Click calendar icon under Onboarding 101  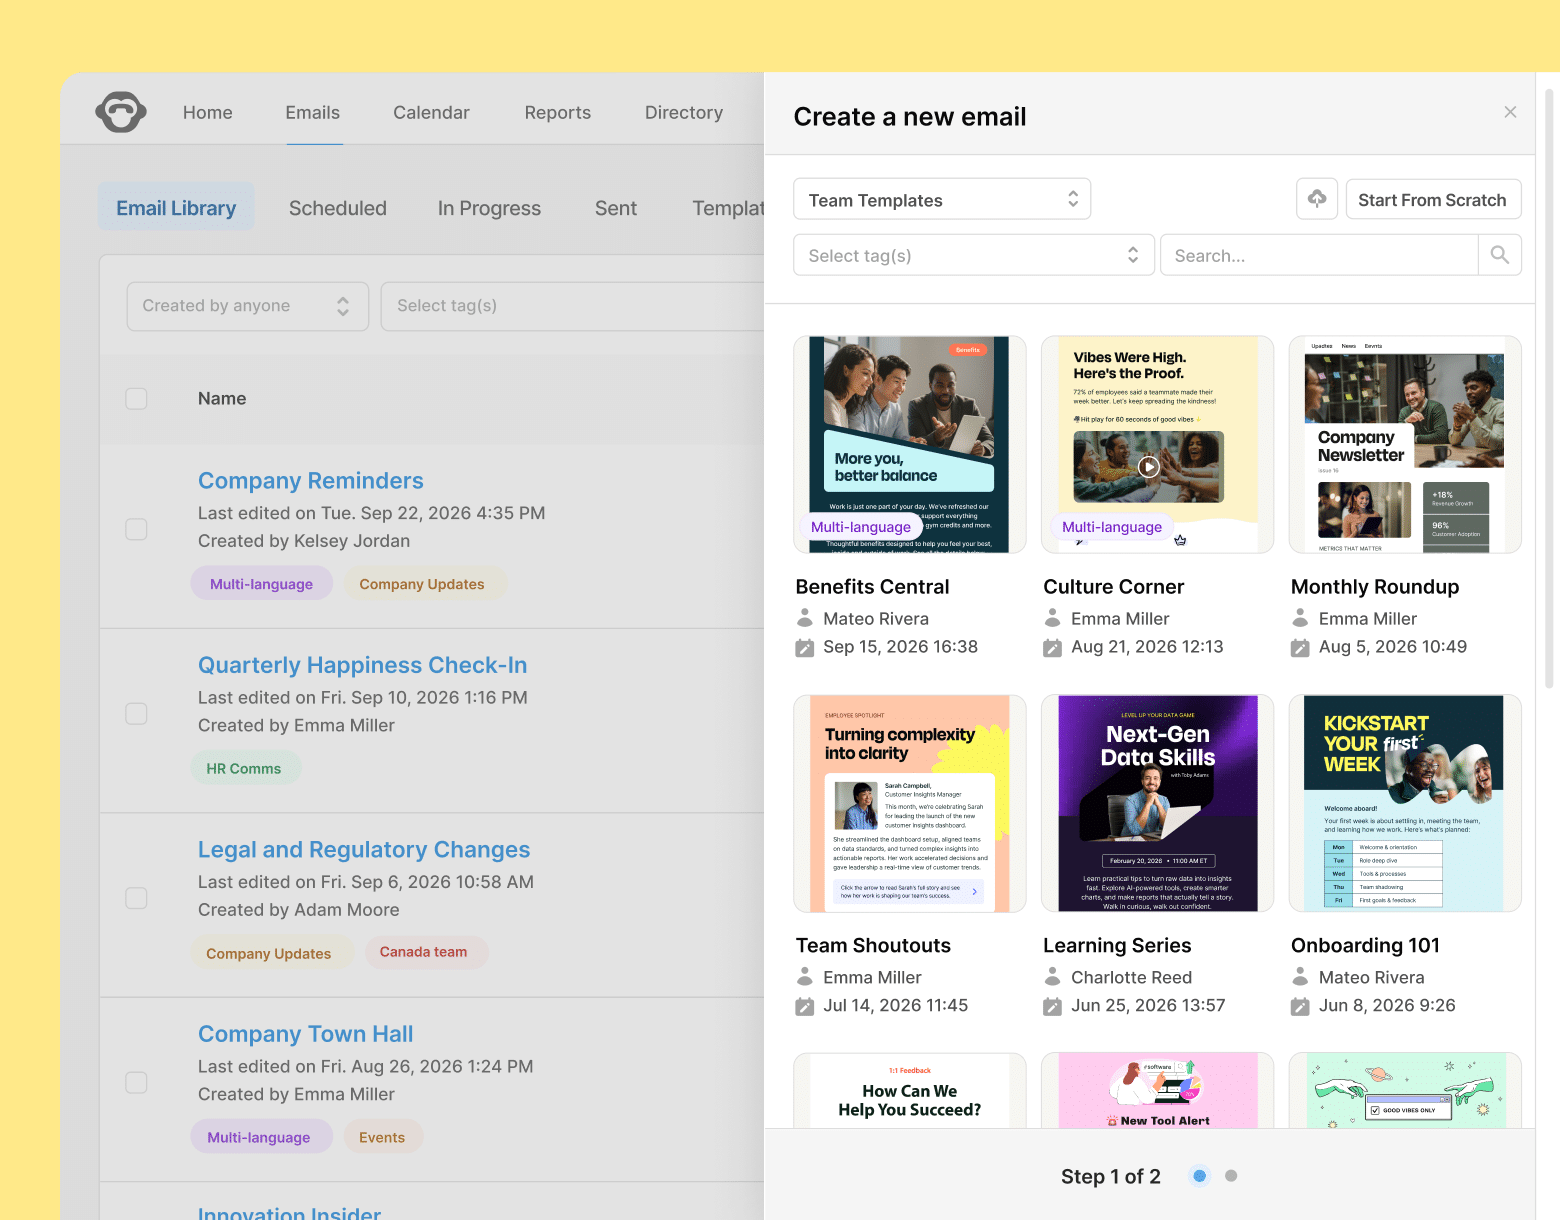[1300, 1006]
